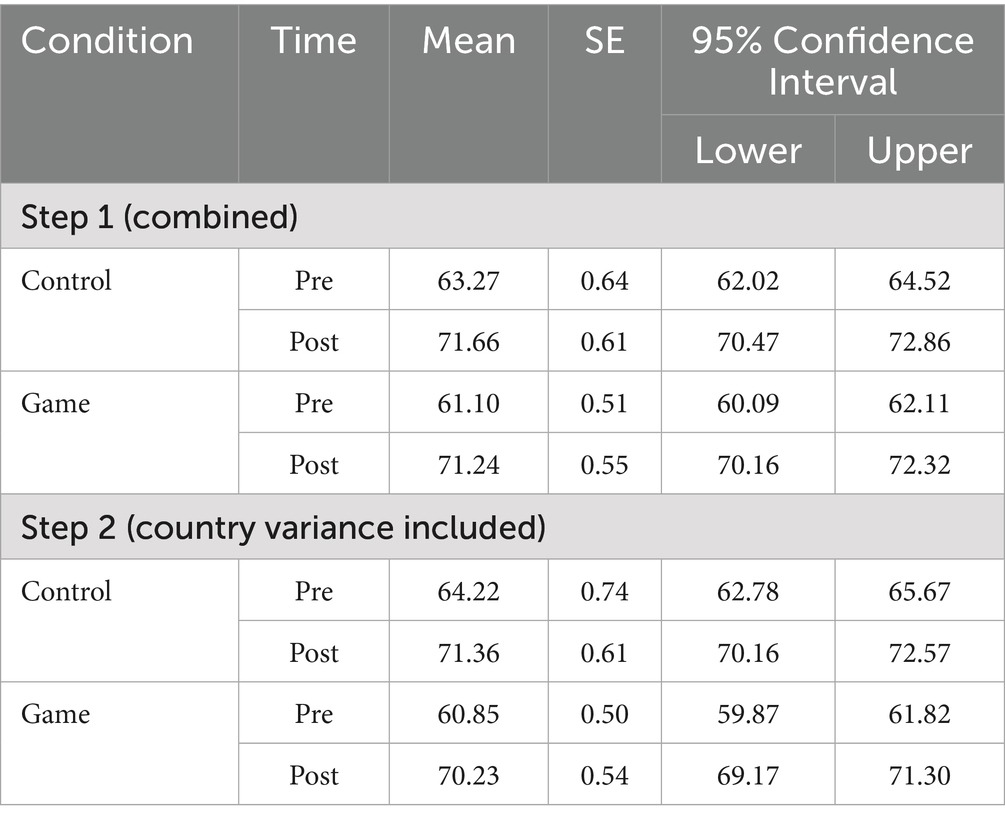Viewport: 1005px width, 823px height.
Task: Click the upper bound 71.30 cell
Action: (x=919, y=775)
